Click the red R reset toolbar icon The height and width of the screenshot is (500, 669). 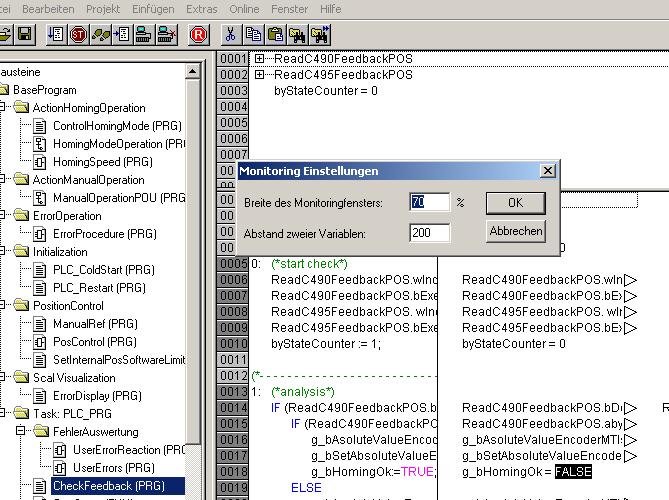tap(197, 34)
